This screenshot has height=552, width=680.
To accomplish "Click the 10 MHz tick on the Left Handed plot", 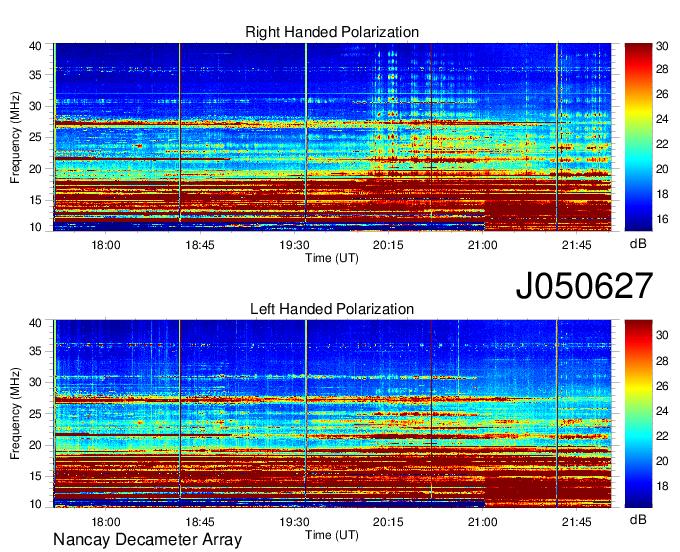I will click(x=35, y=504).
